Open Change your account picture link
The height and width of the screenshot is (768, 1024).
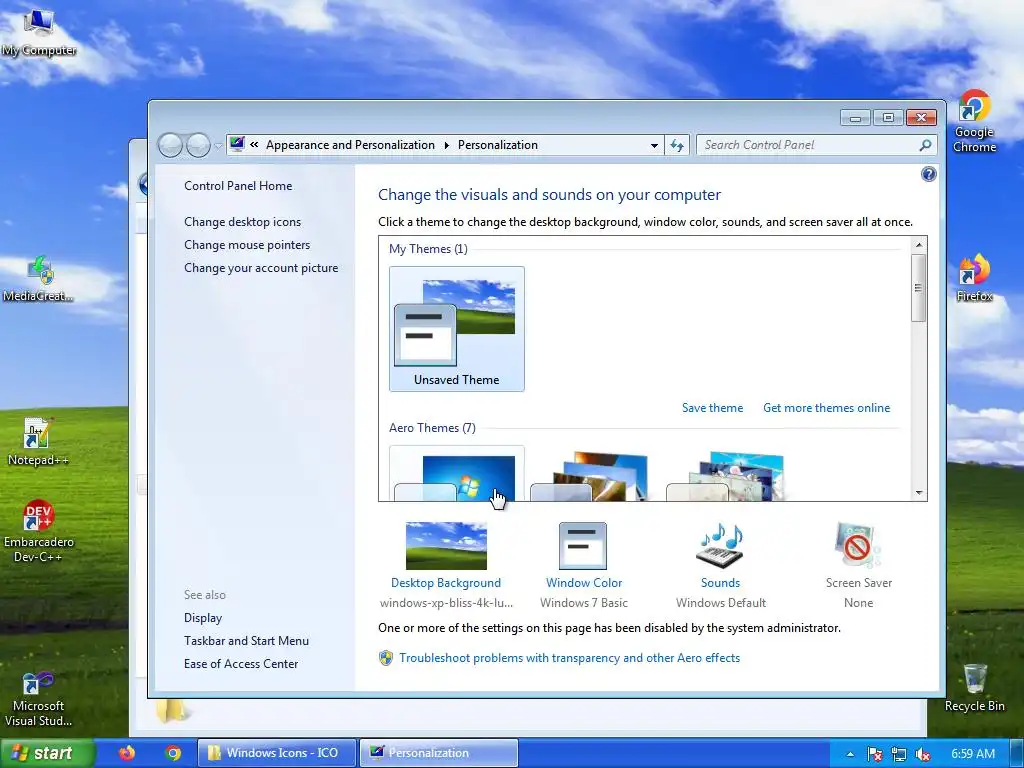(x=261, y=268)
